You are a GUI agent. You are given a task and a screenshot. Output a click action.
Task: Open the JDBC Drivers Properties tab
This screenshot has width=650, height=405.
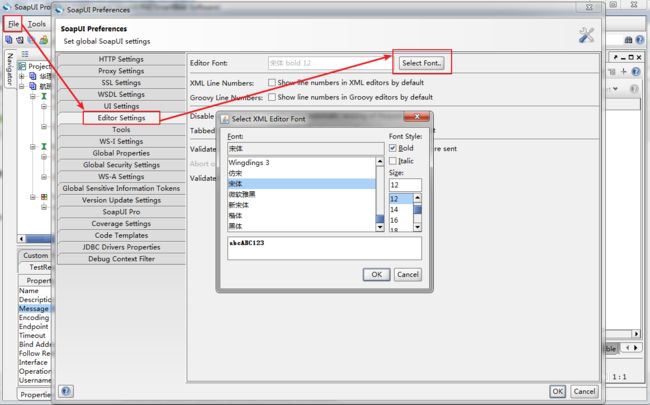121,247
